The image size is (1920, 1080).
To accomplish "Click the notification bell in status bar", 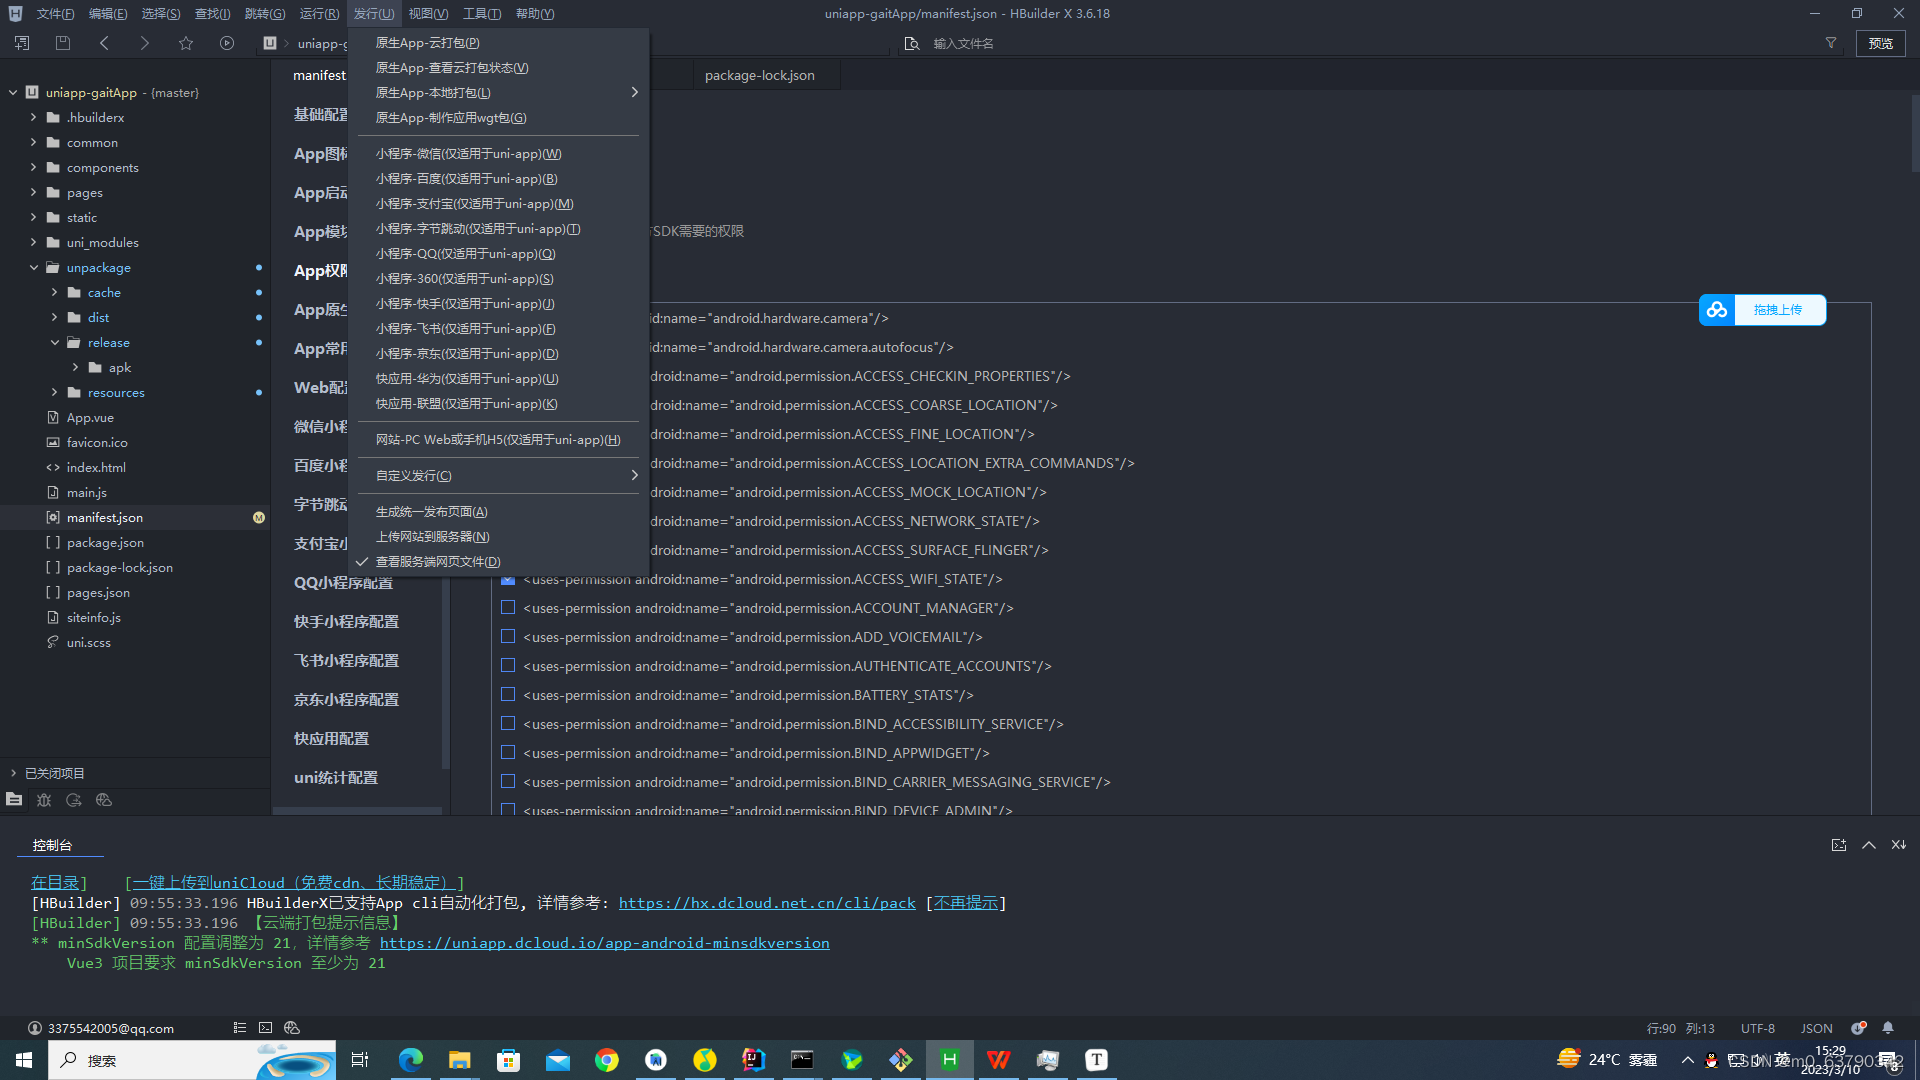I will click(1888, 1028).
